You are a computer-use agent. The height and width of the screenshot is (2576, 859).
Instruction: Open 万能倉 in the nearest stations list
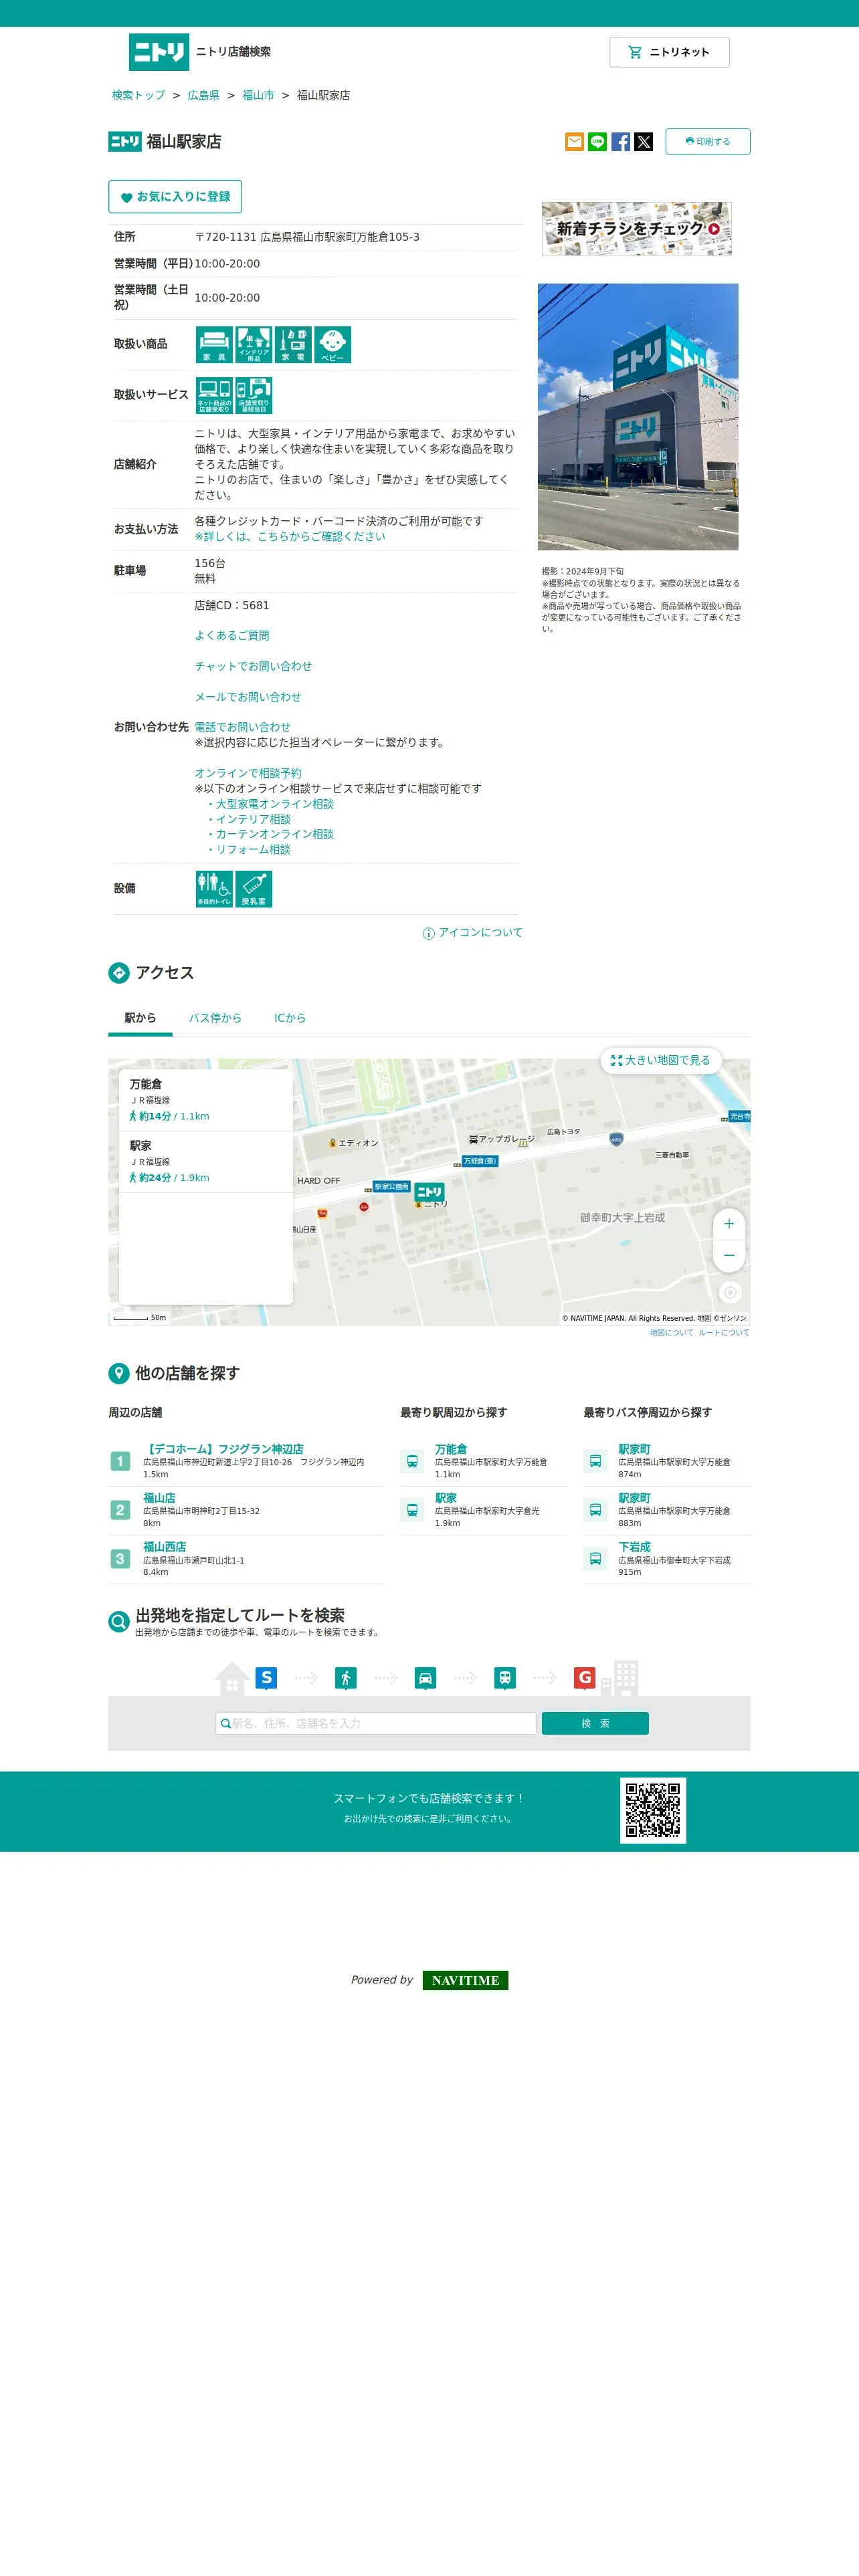tap(451, 1449)
